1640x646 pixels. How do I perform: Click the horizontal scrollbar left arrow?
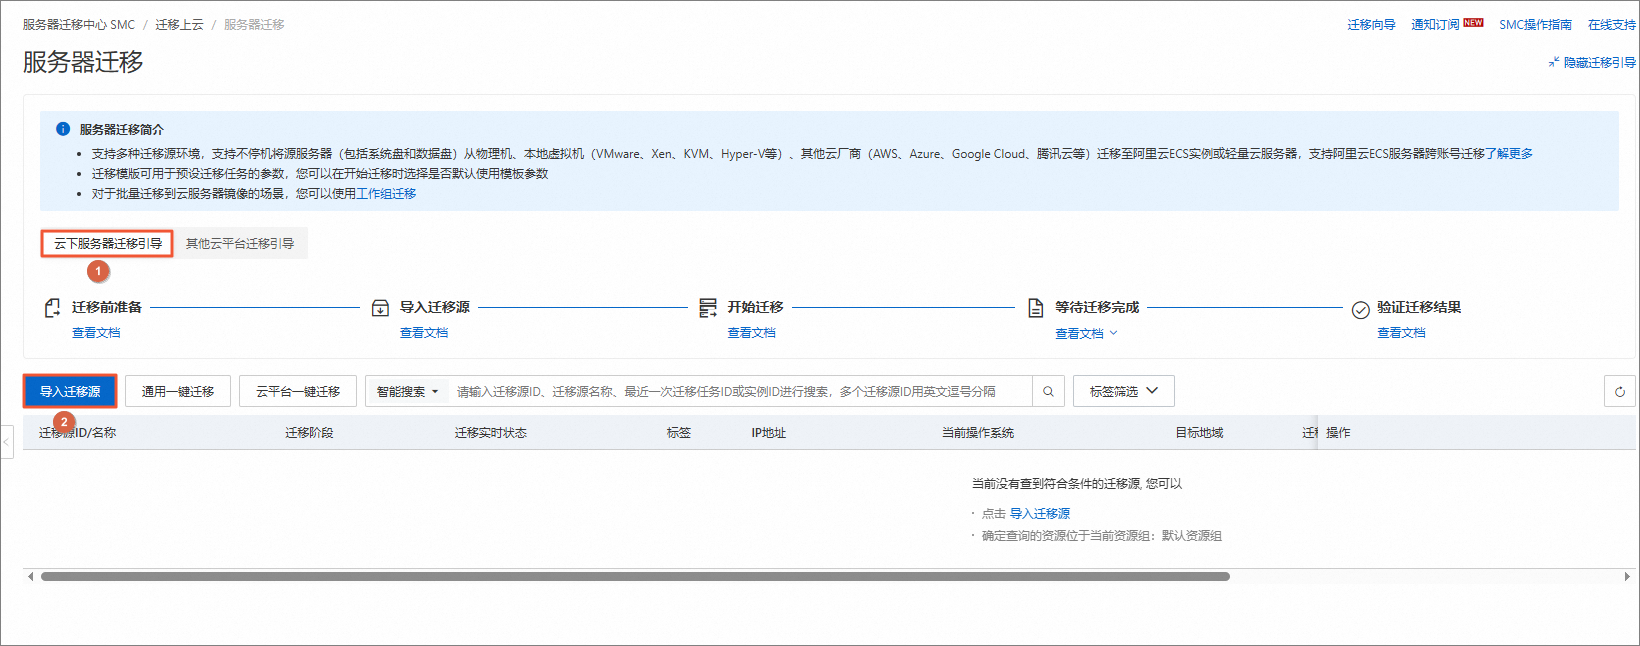click(x=31, y=576)
